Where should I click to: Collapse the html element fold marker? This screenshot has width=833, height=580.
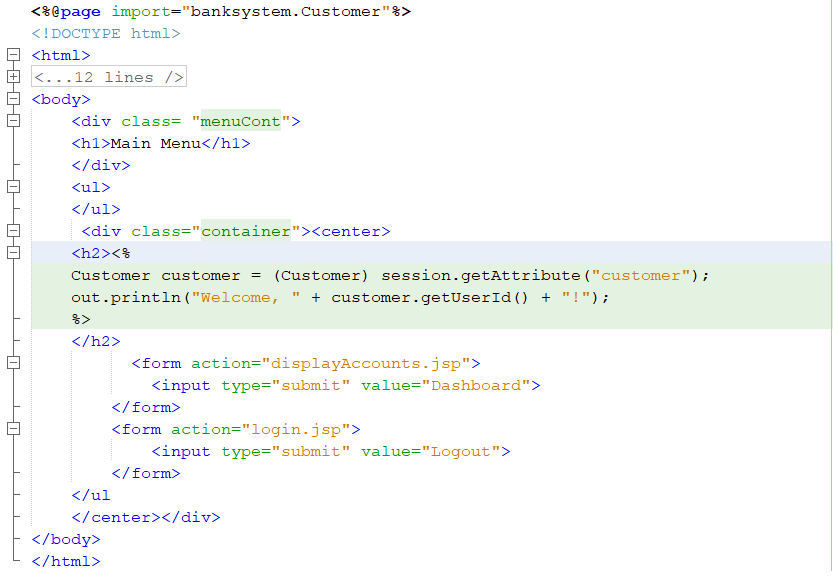12,55
